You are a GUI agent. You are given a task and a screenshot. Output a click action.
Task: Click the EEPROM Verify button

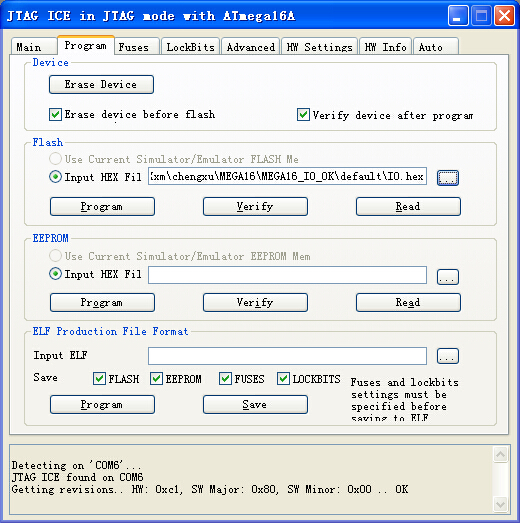point(255,303)
